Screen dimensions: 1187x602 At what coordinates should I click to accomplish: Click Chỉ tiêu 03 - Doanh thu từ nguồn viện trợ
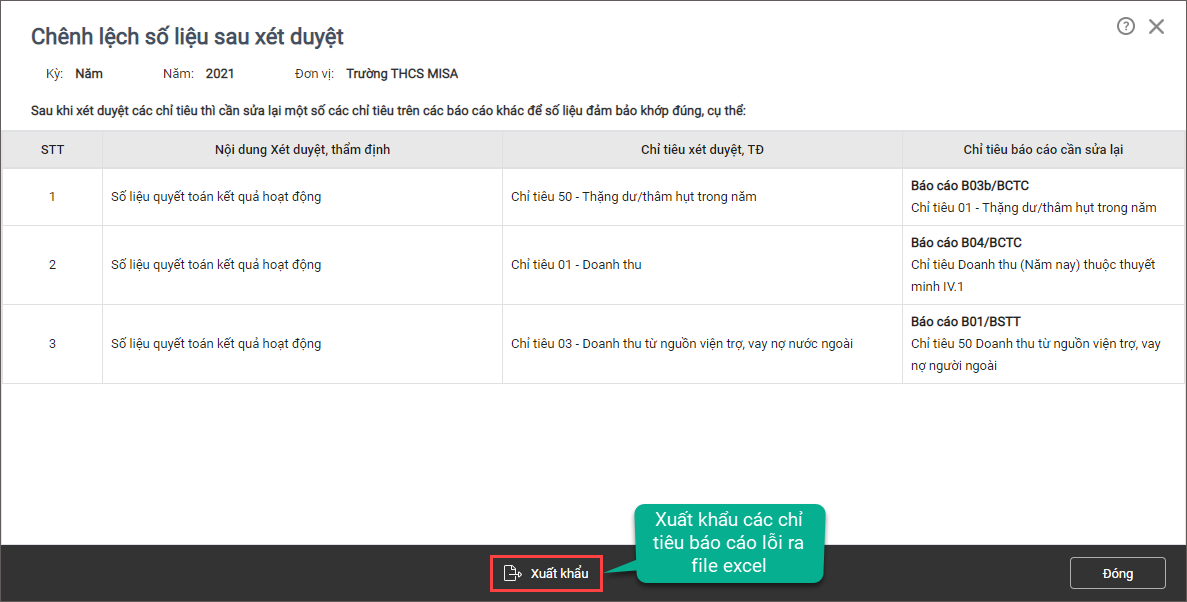click(x=681, y=343)
